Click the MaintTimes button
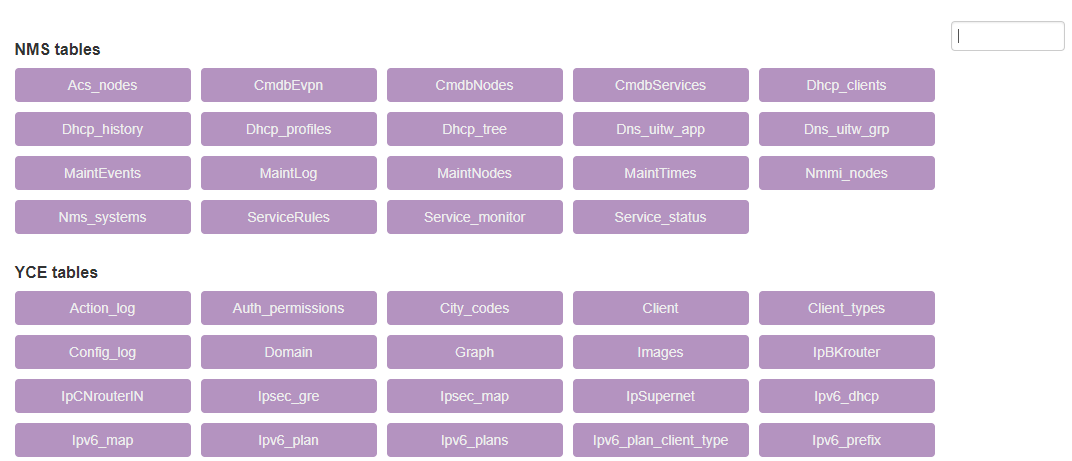 (660, 173)
